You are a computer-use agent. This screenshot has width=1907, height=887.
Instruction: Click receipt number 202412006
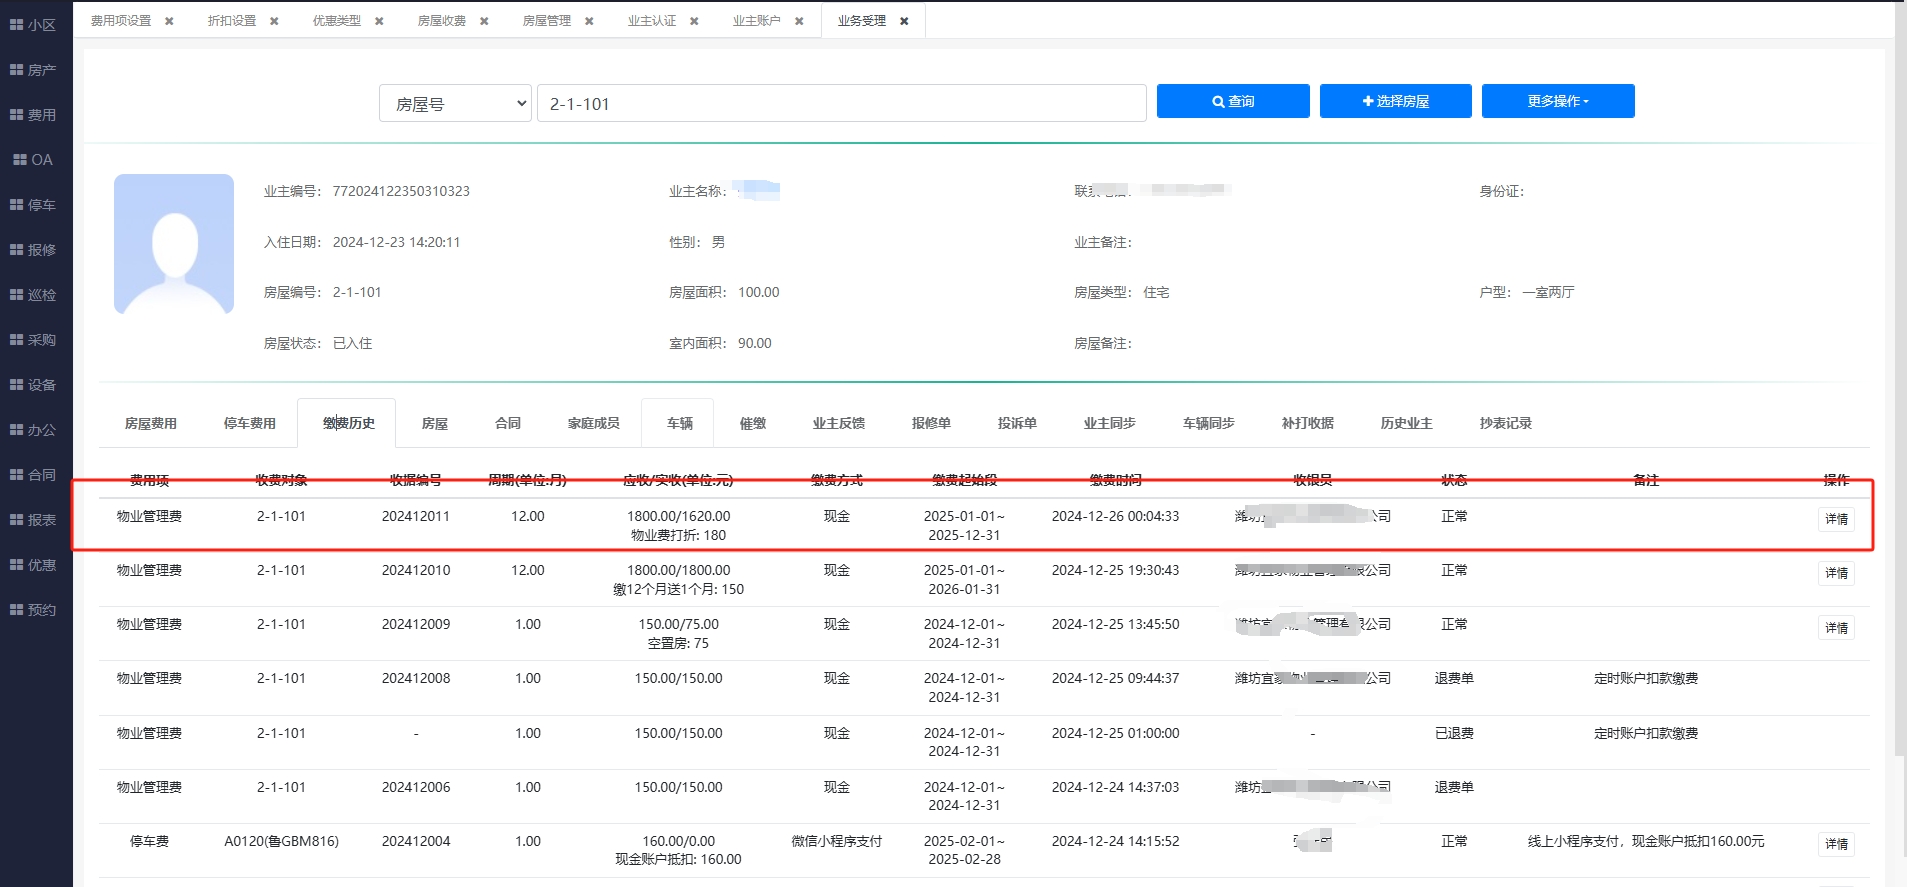(416, 787)
